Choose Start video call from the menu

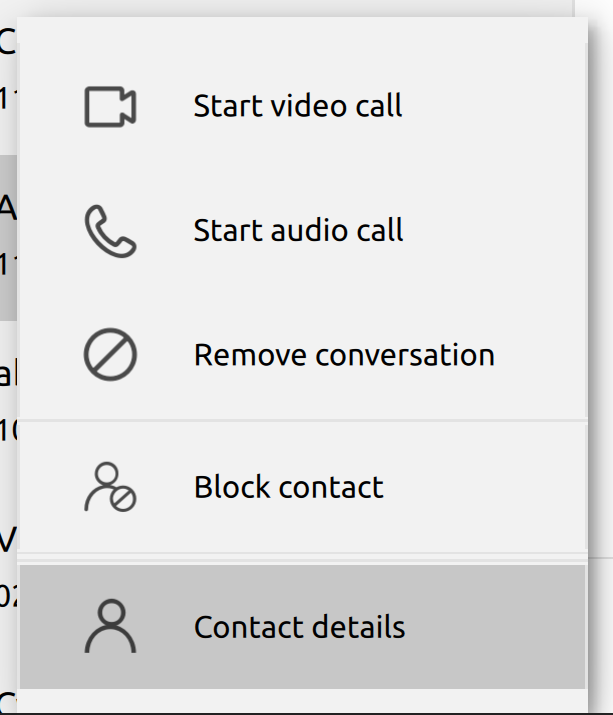302,106
